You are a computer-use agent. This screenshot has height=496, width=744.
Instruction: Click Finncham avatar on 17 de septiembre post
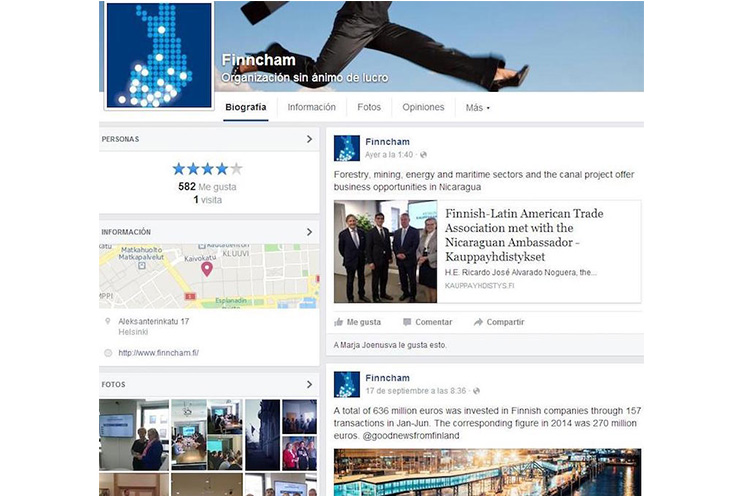point(346,384)
